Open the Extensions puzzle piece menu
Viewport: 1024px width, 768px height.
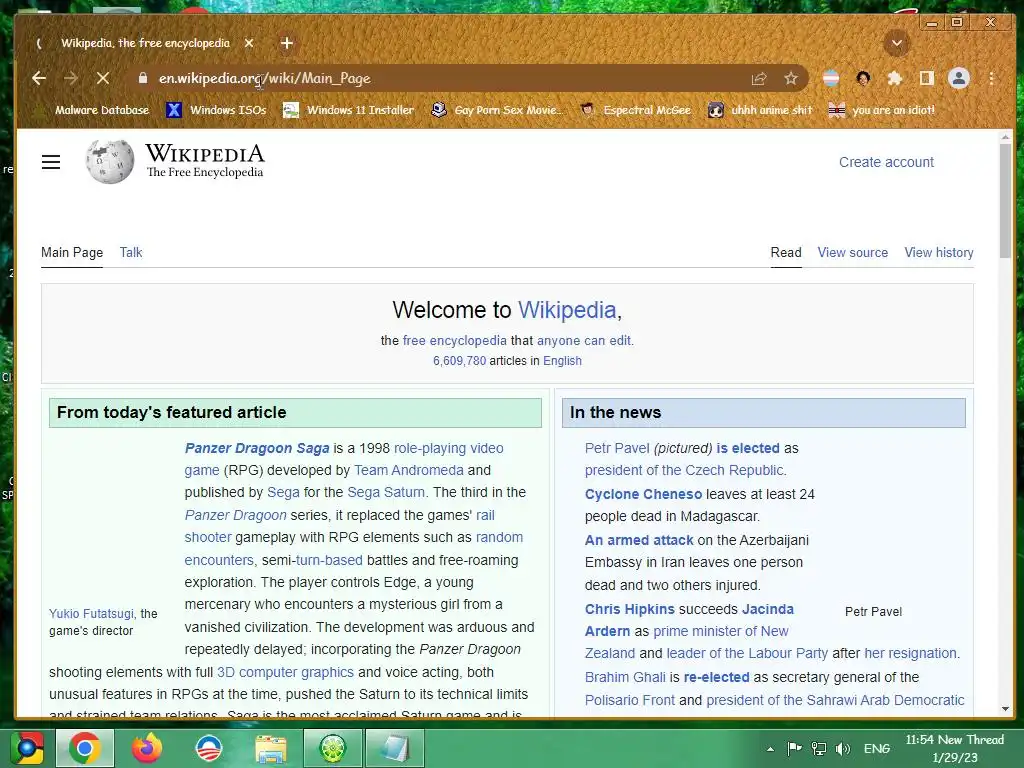tap(895, 78)
